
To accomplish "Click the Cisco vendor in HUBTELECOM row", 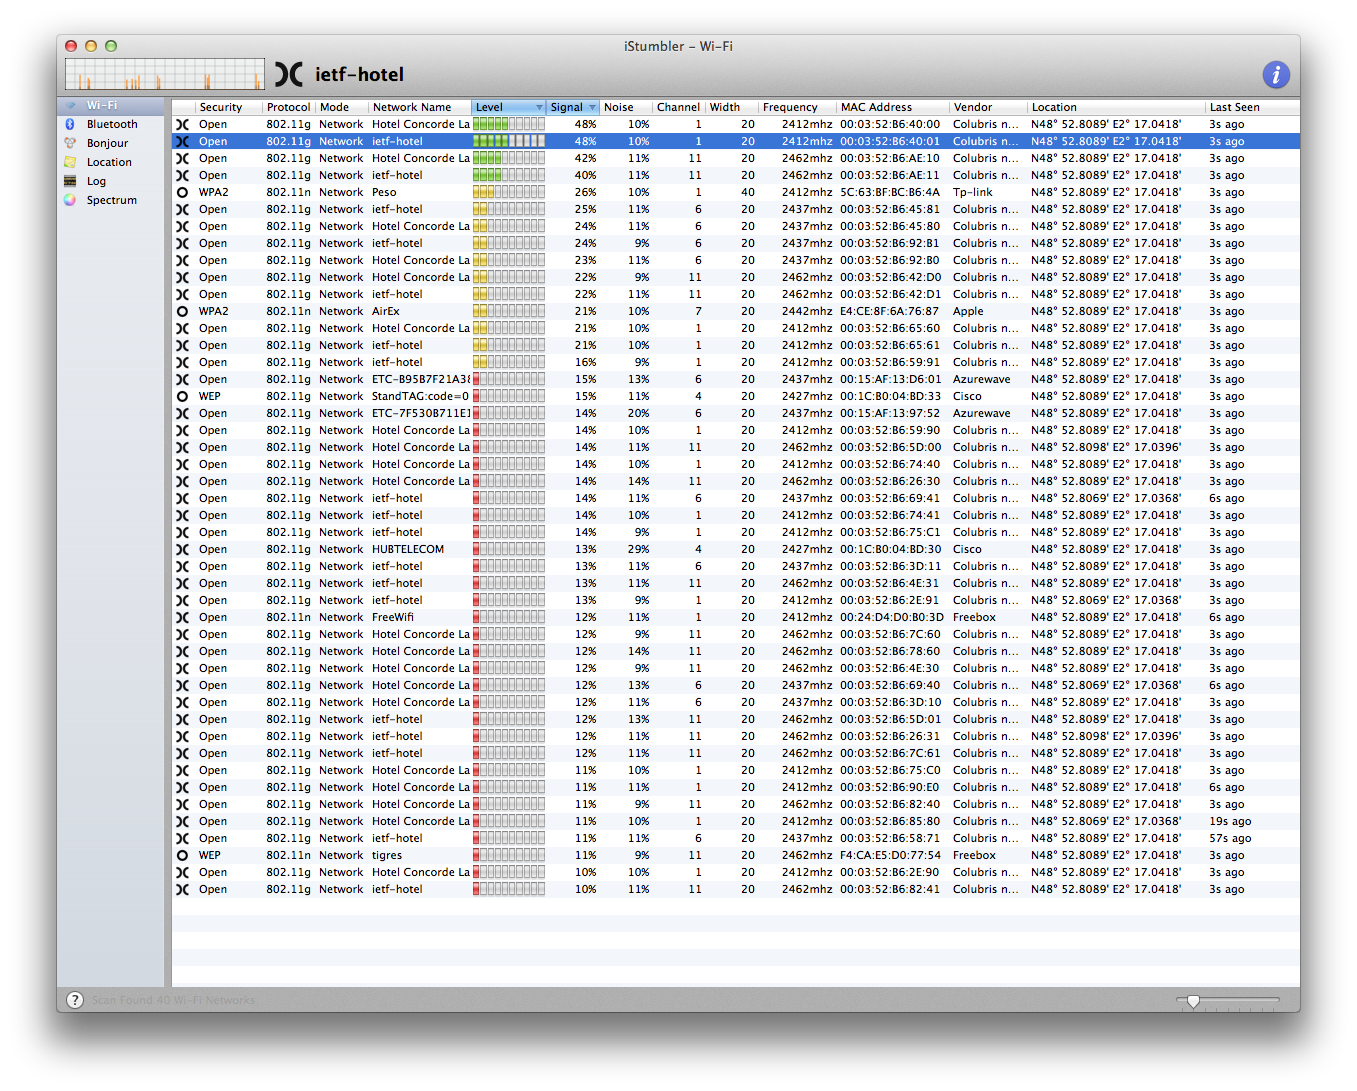I will click(967, 549).
